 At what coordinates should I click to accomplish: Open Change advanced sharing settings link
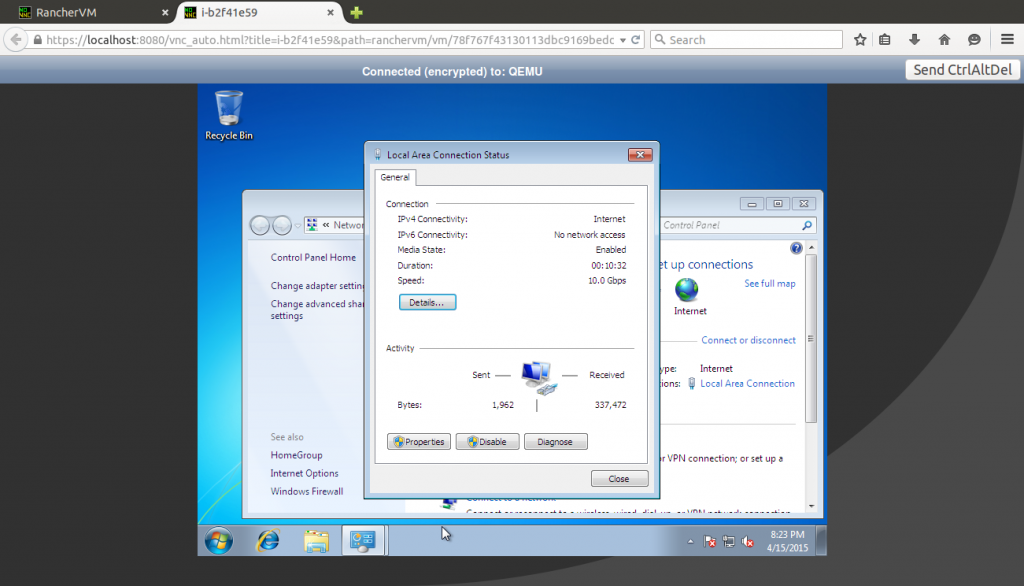(317, 310)
